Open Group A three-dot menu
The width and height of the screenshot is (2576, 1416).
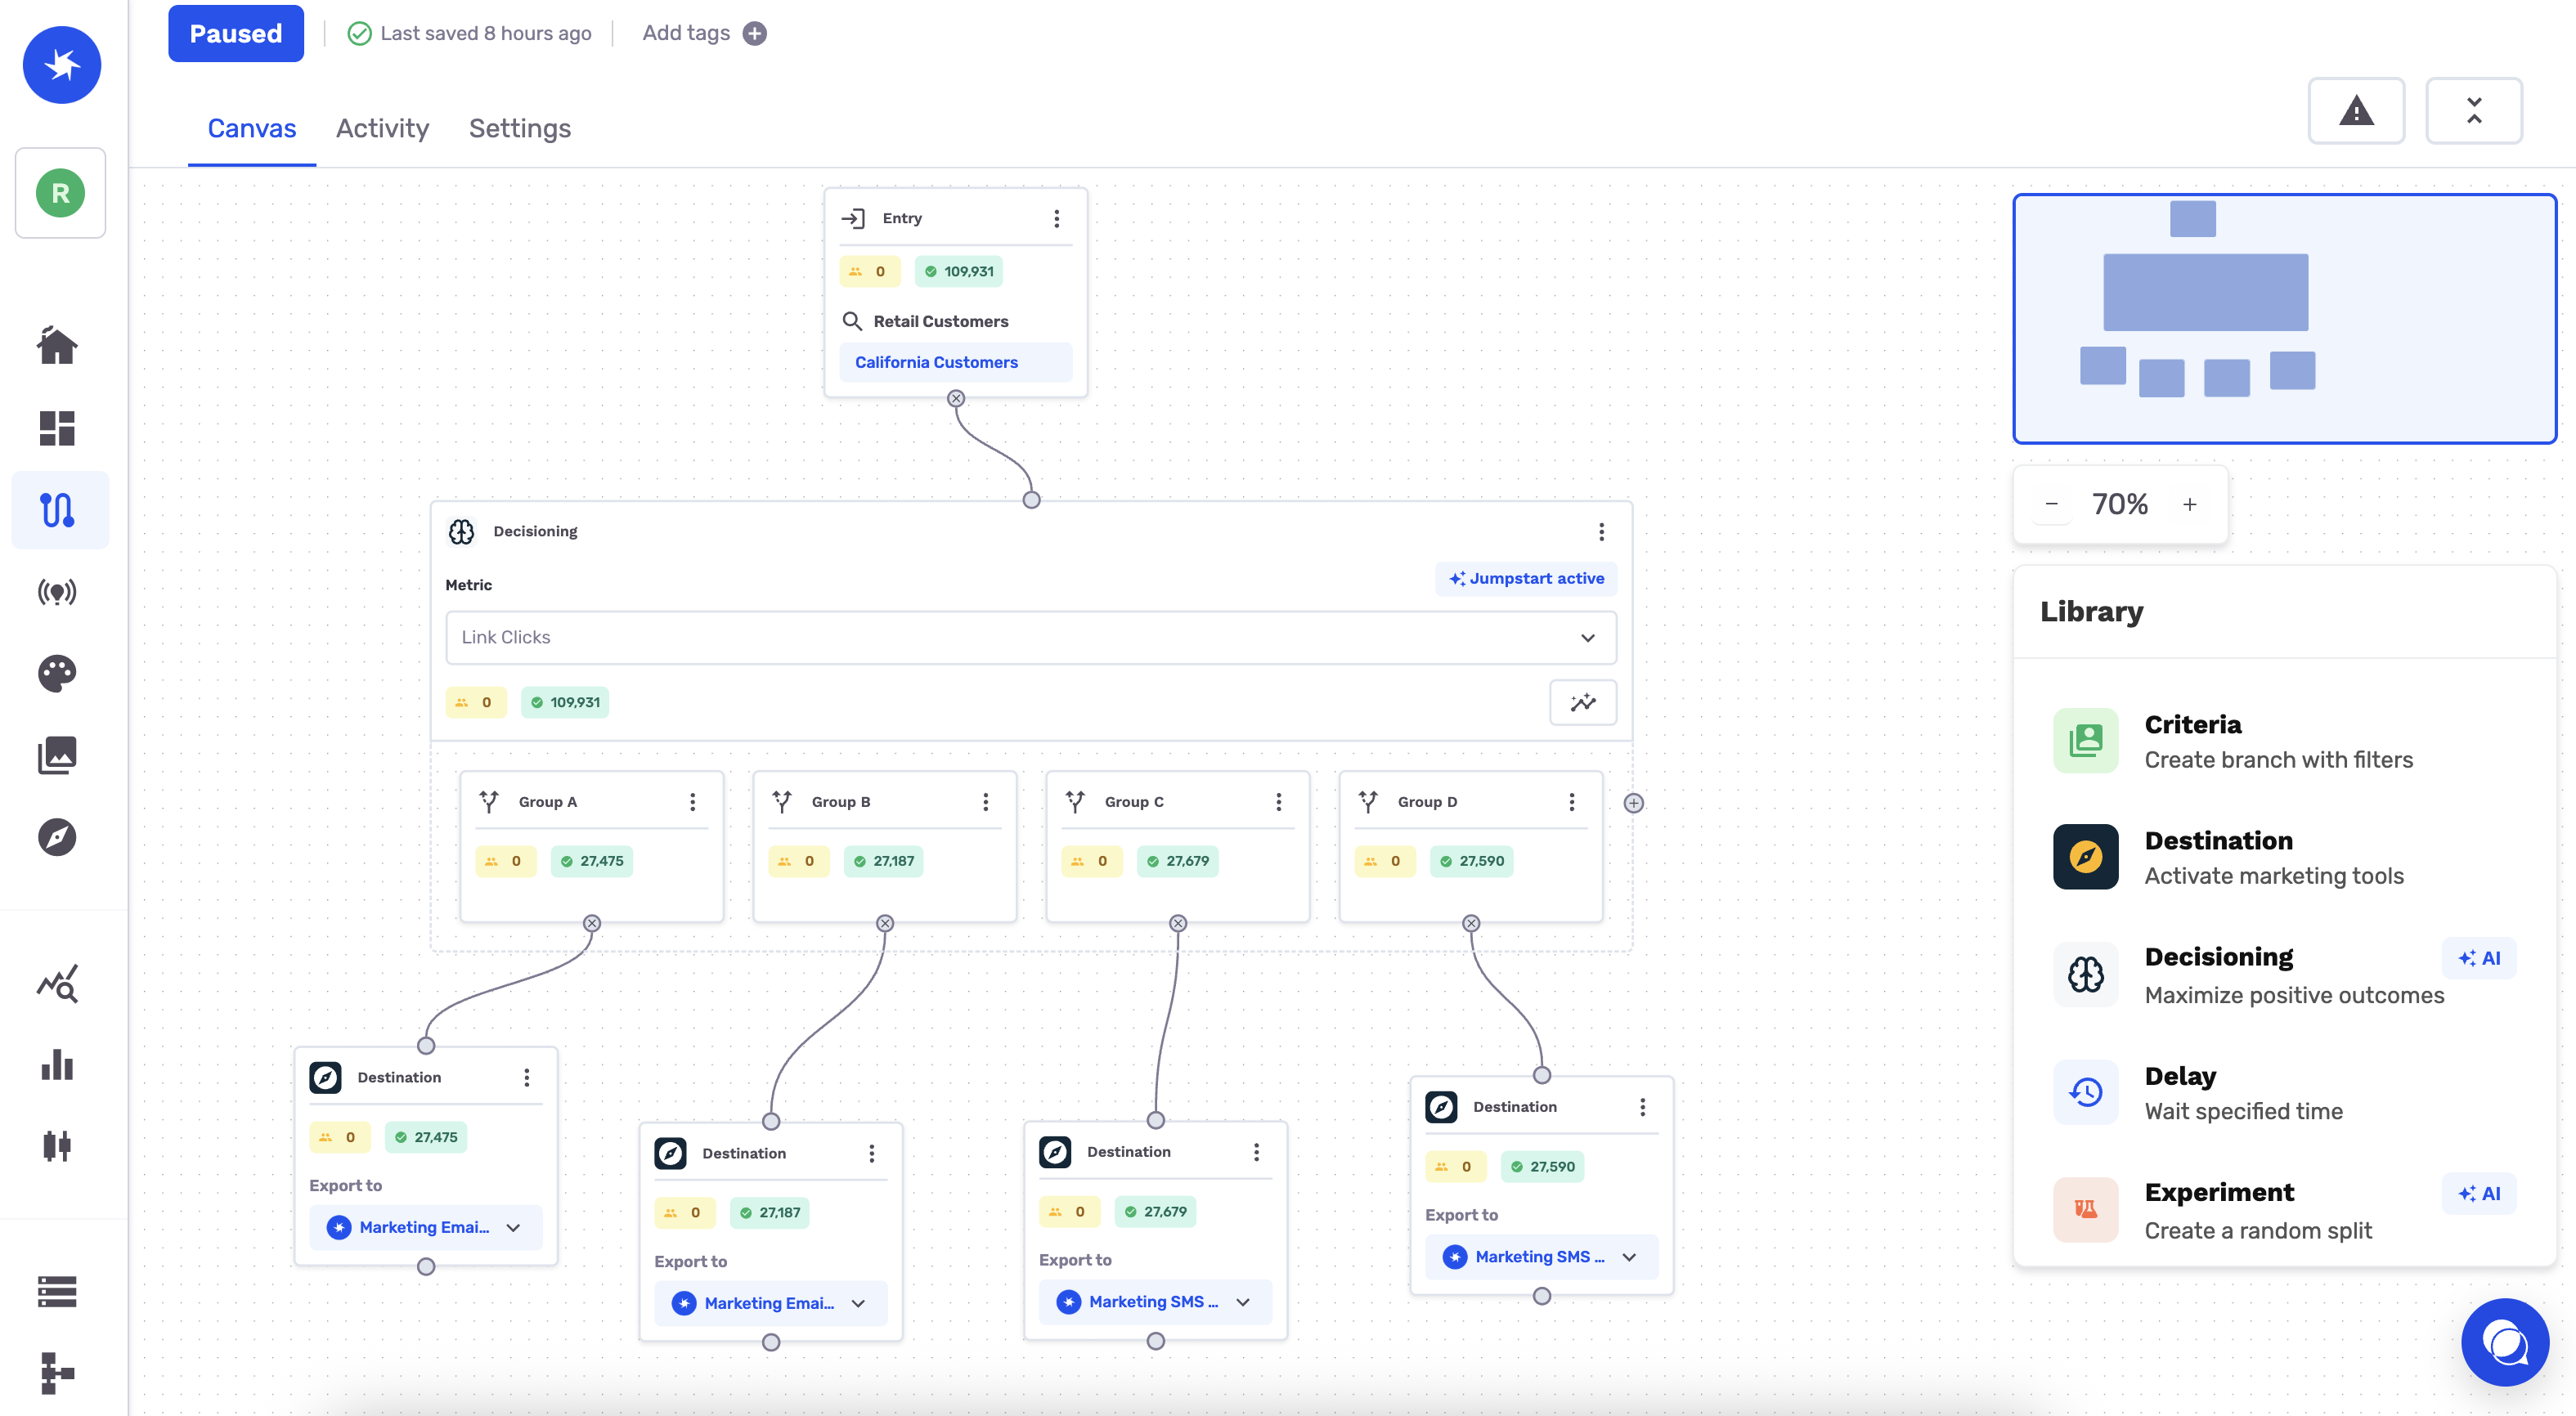click(x=692, y=802)
